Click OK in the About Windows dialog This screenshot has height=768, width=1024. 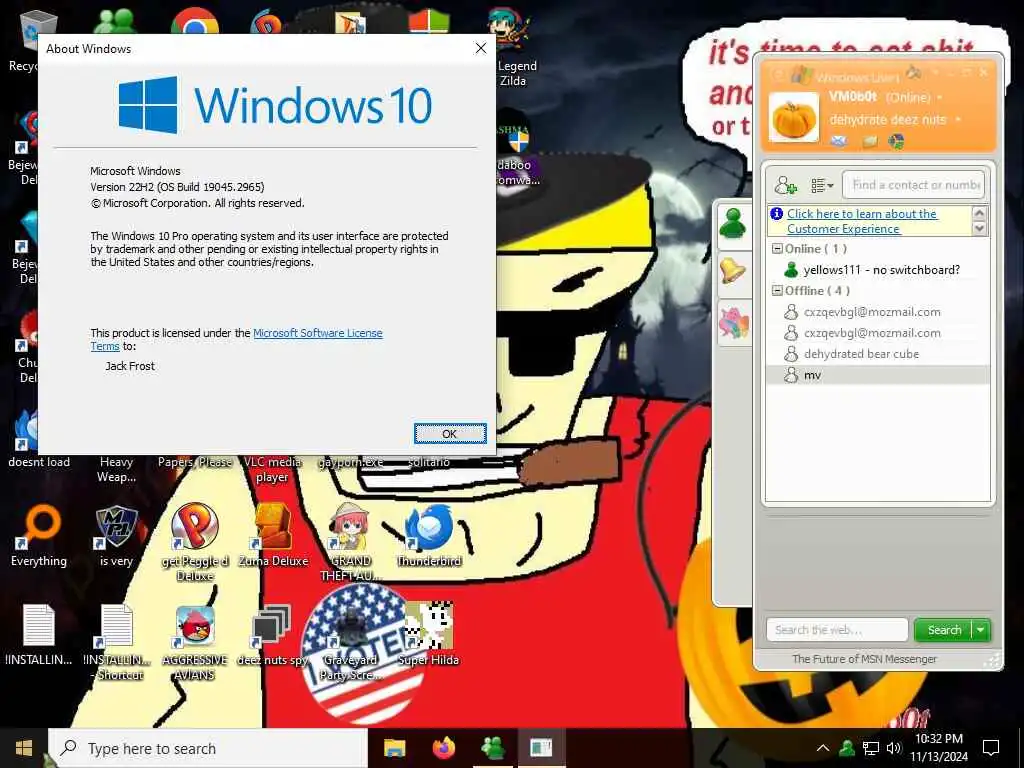pos(450,434)
